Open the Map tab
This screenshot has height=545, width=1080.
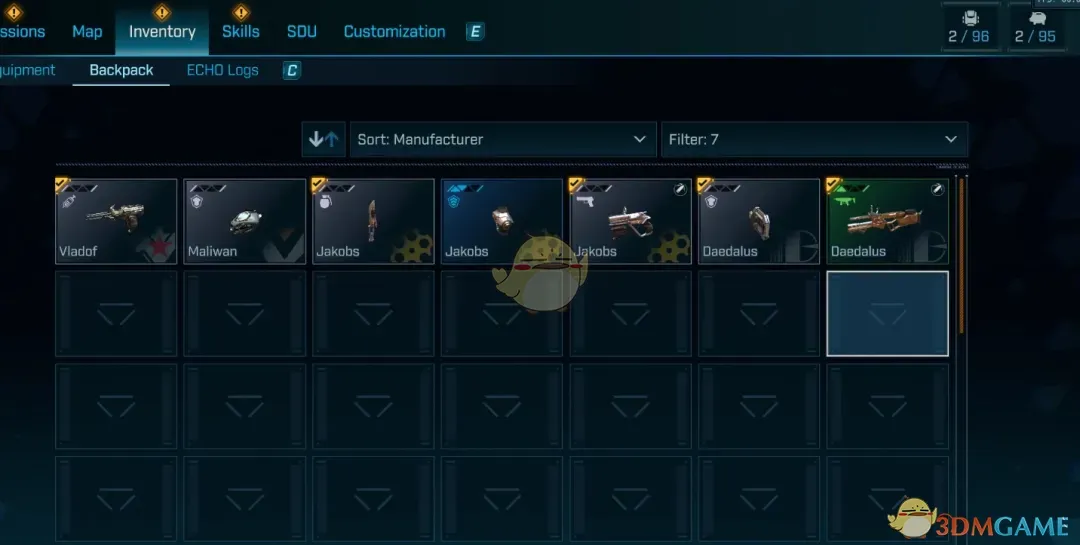tap(87, 32)
